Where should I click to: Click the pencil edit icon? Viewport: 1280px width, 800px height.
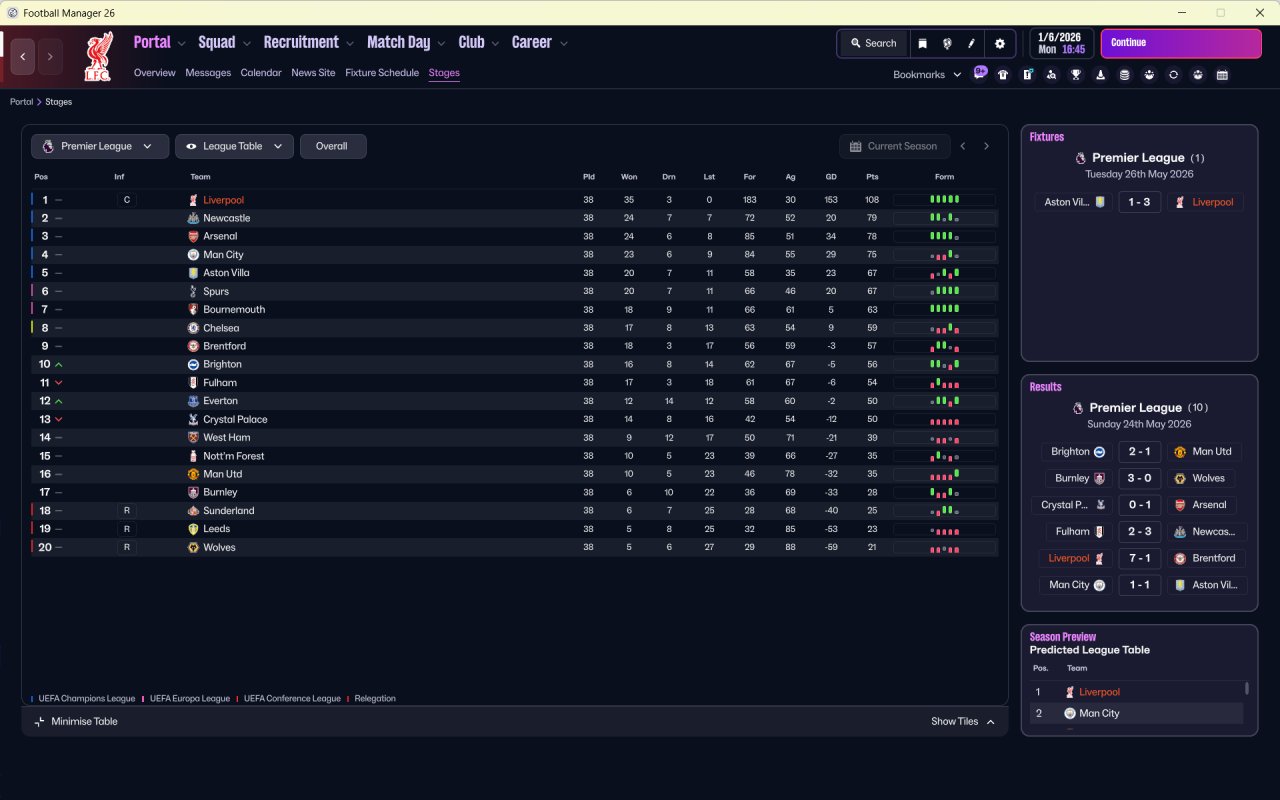tap(972, 43)
